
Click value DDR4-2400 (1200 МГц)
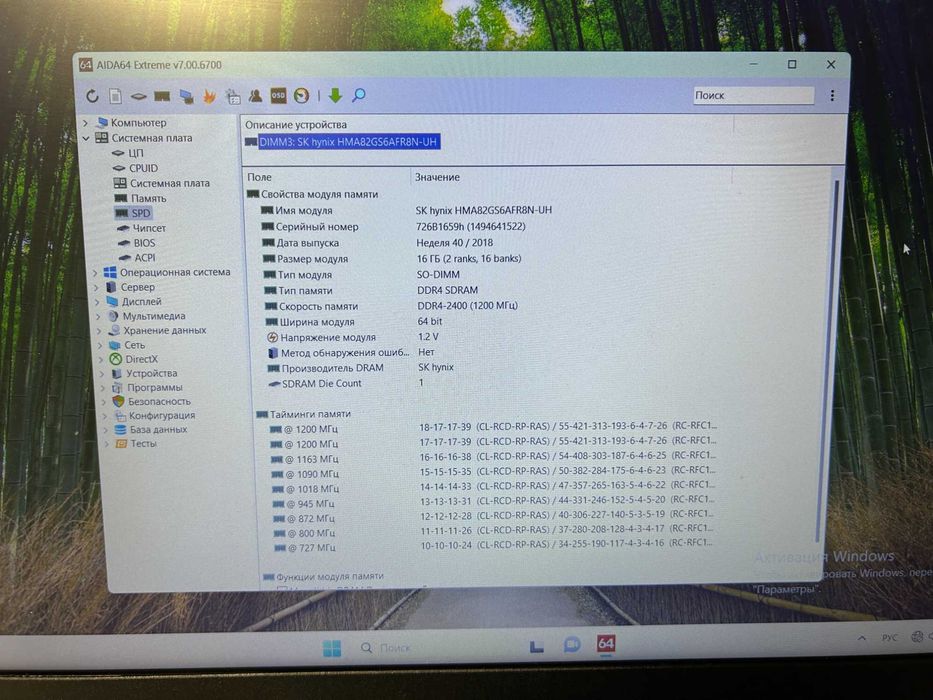(x=467, y=306)
